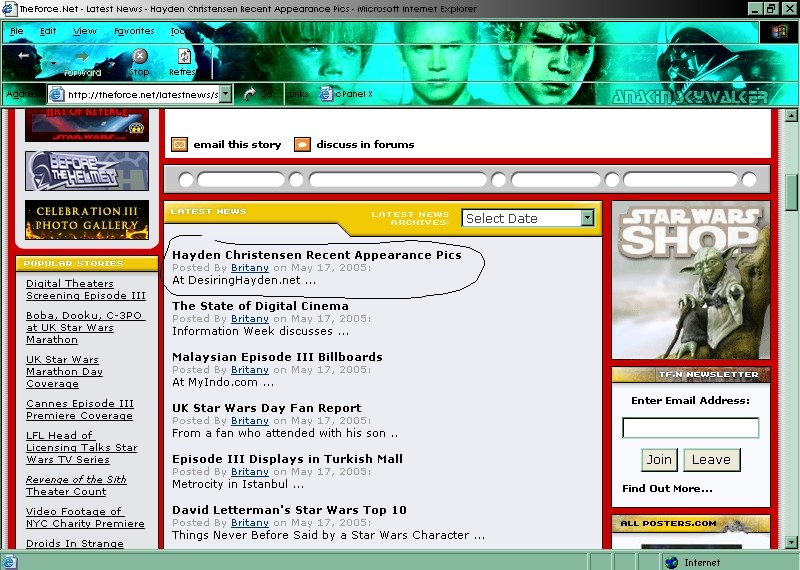
Task: Open UK Star Wars Marathon Day Coverage link
Action: [x=64, y=371]
